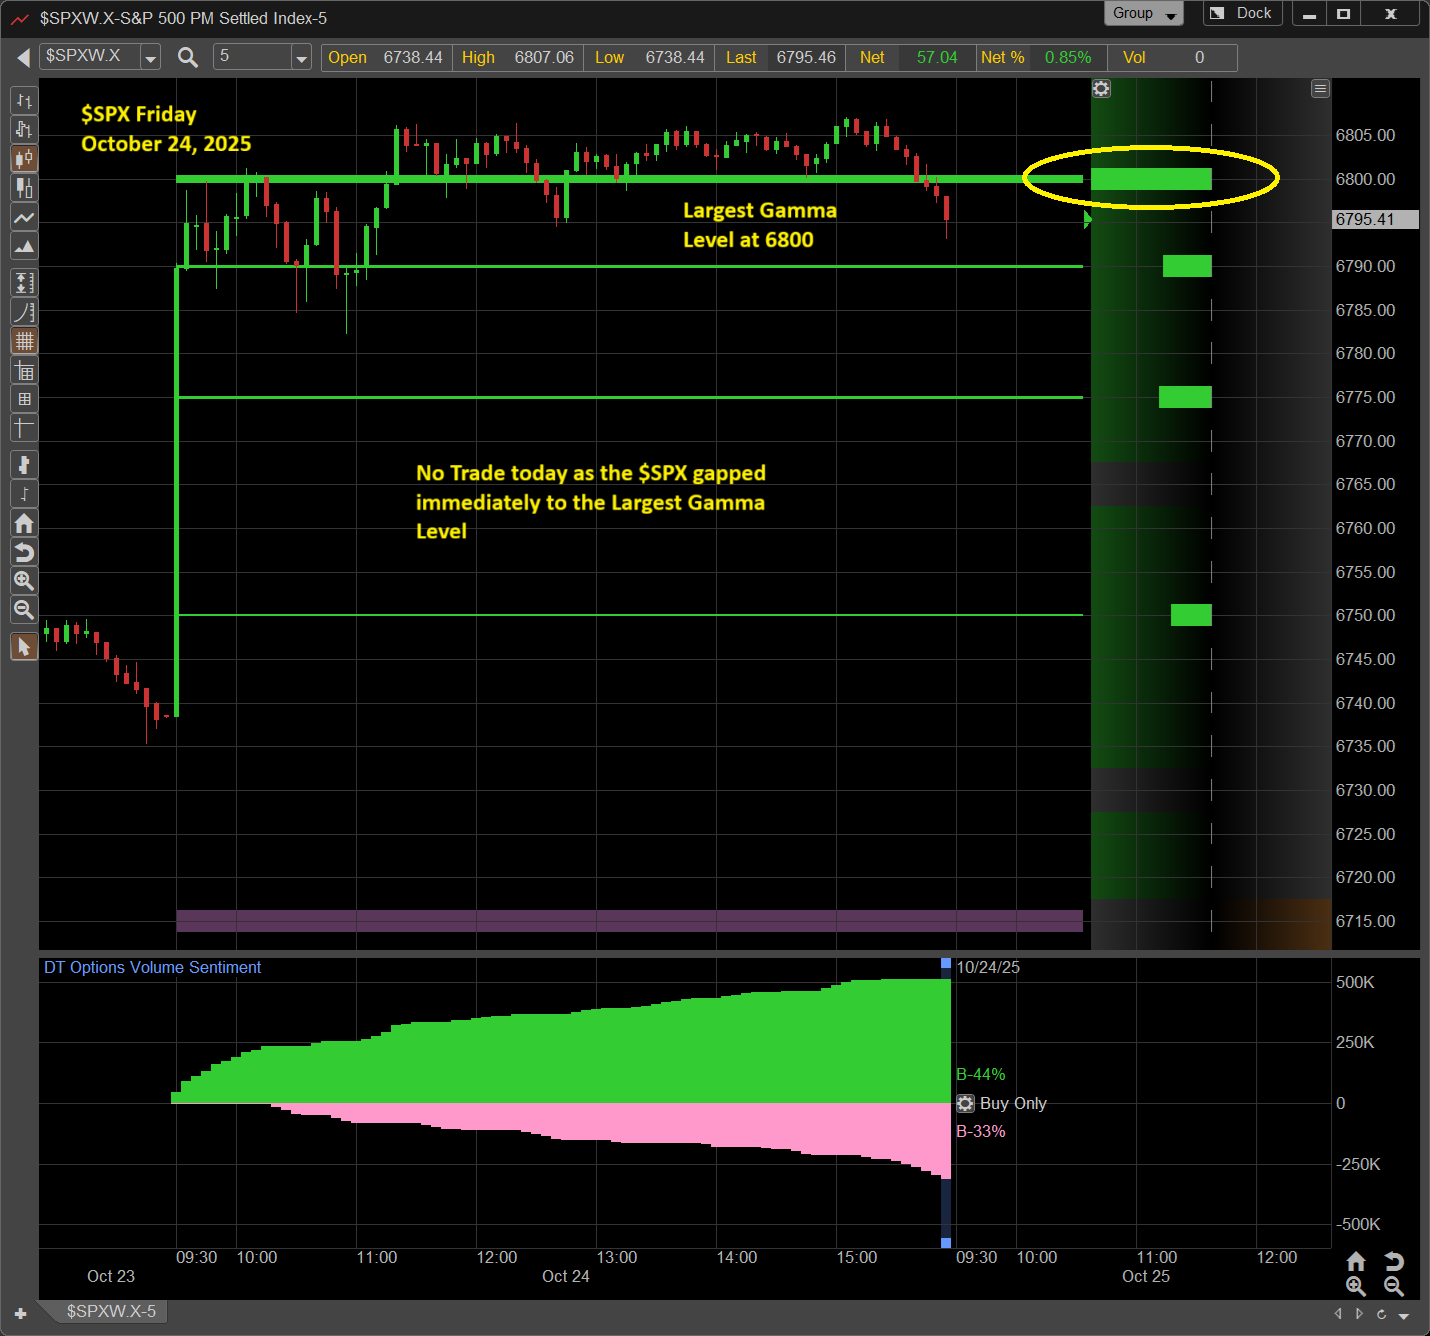Open the hamburger menu at chart top-right
This screenshot has height=1336, width=1430.
[x=1320, y=89]
